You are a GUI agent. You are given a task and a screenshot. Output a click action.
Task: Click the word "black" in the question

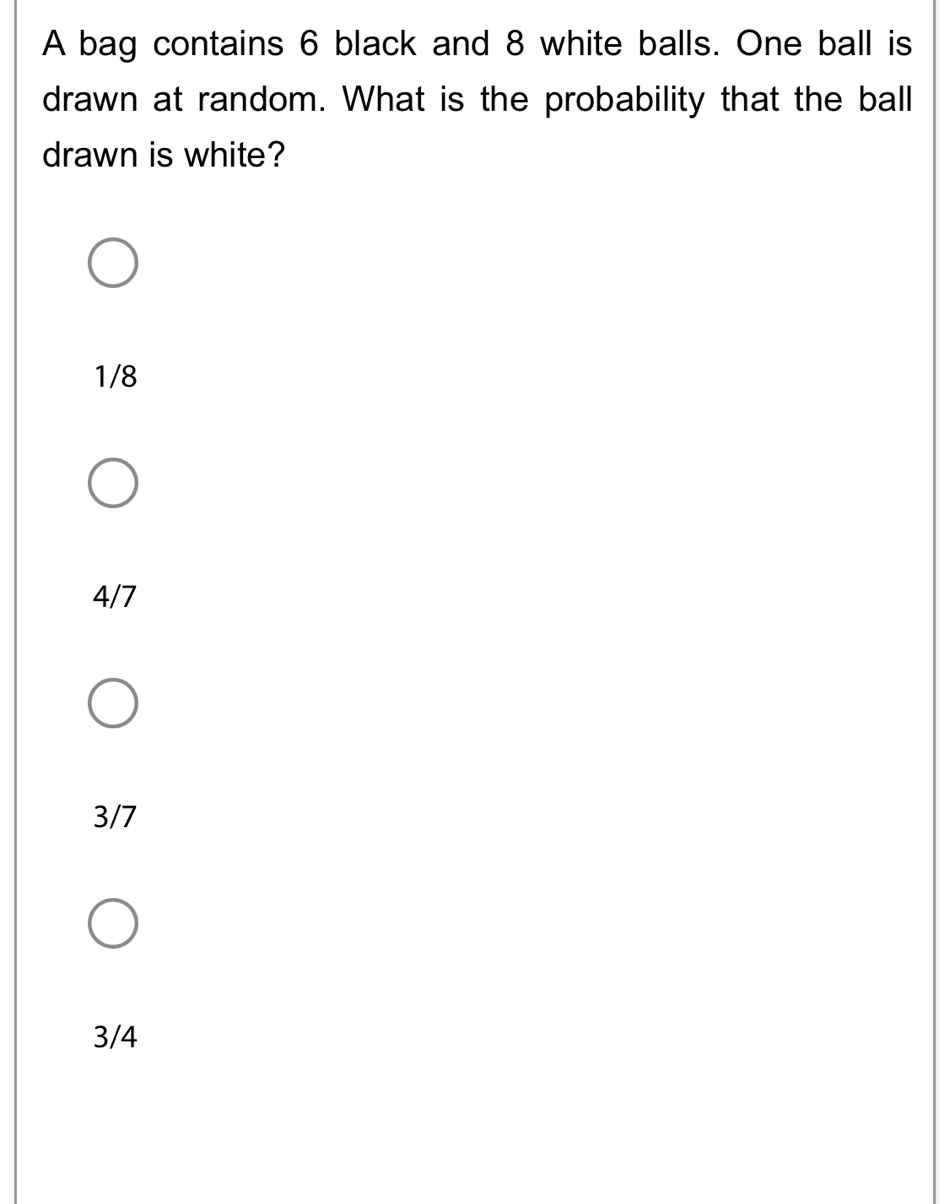(375, 44)
